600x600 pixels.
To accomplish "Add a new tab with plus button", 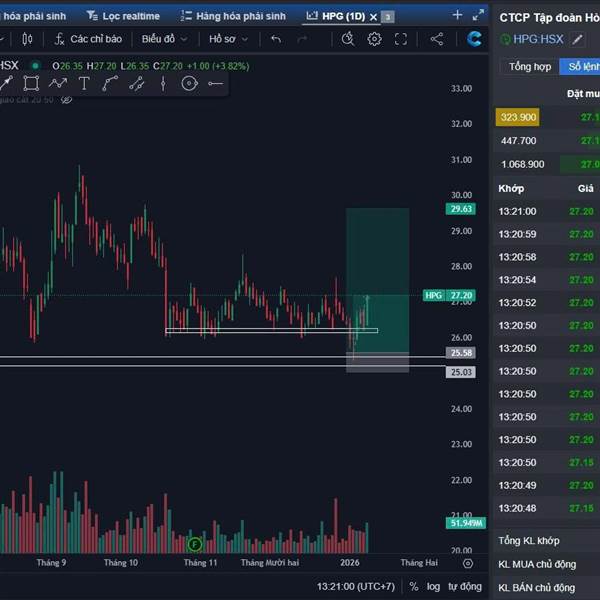I will coord(457,15).
